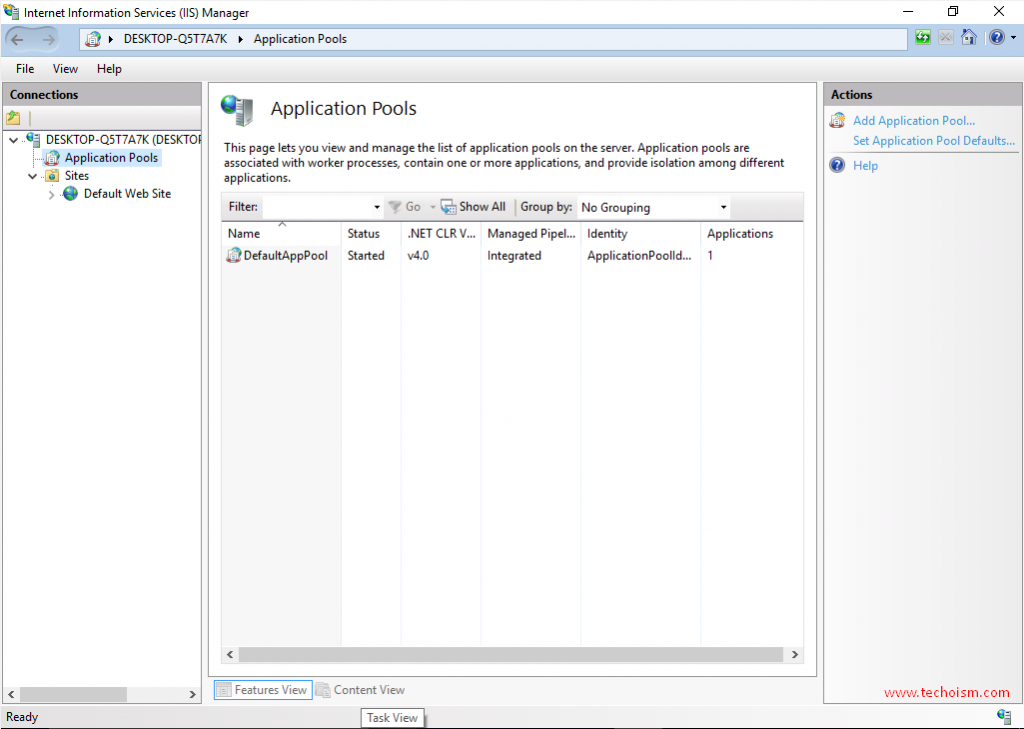Open the blue Help question icon in toolbar
The image size is (1024, 729).
coord(997,37)
